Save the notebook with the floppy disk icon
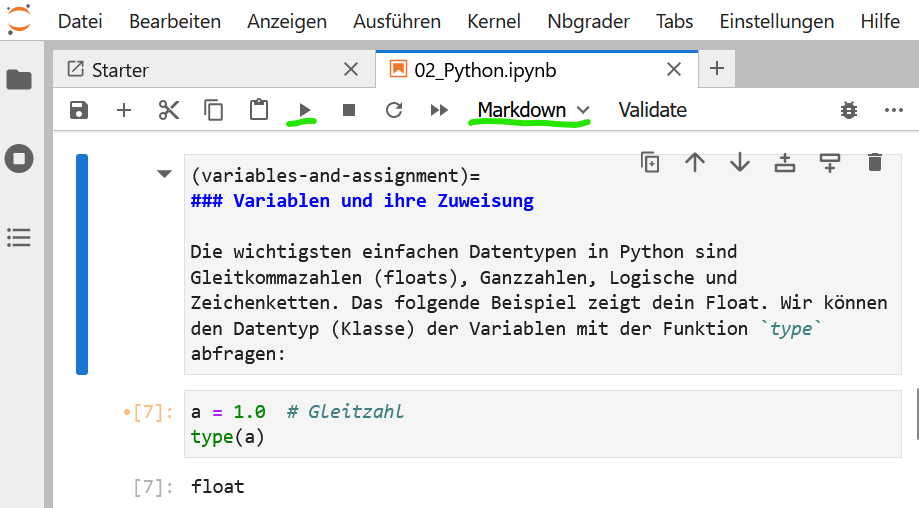 pos(79,110)
